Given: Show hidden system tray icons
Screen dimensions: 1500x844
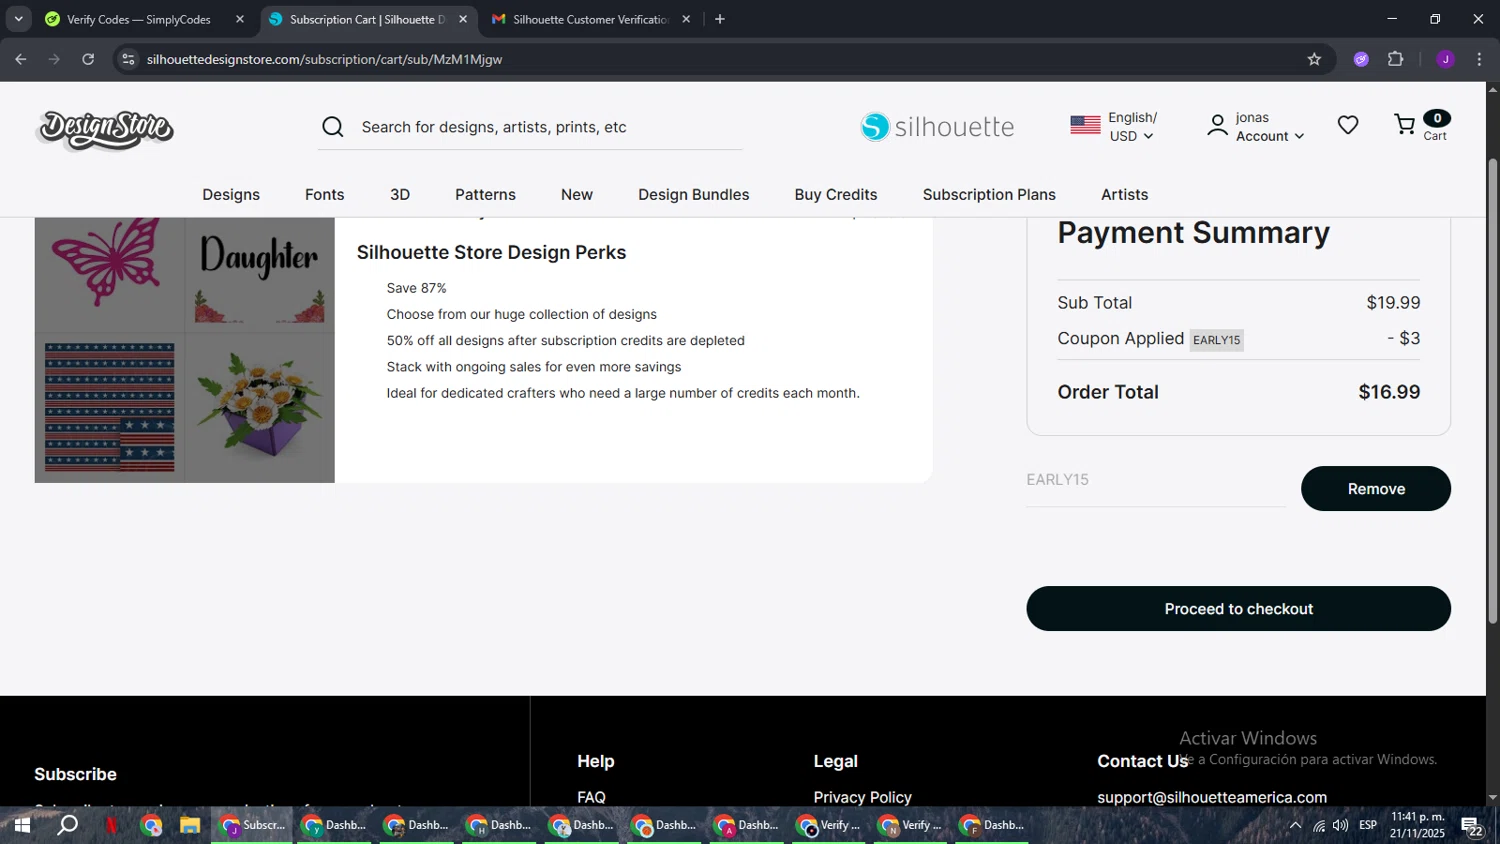Looking at the screenshot, I should [x=1295, y=825].
